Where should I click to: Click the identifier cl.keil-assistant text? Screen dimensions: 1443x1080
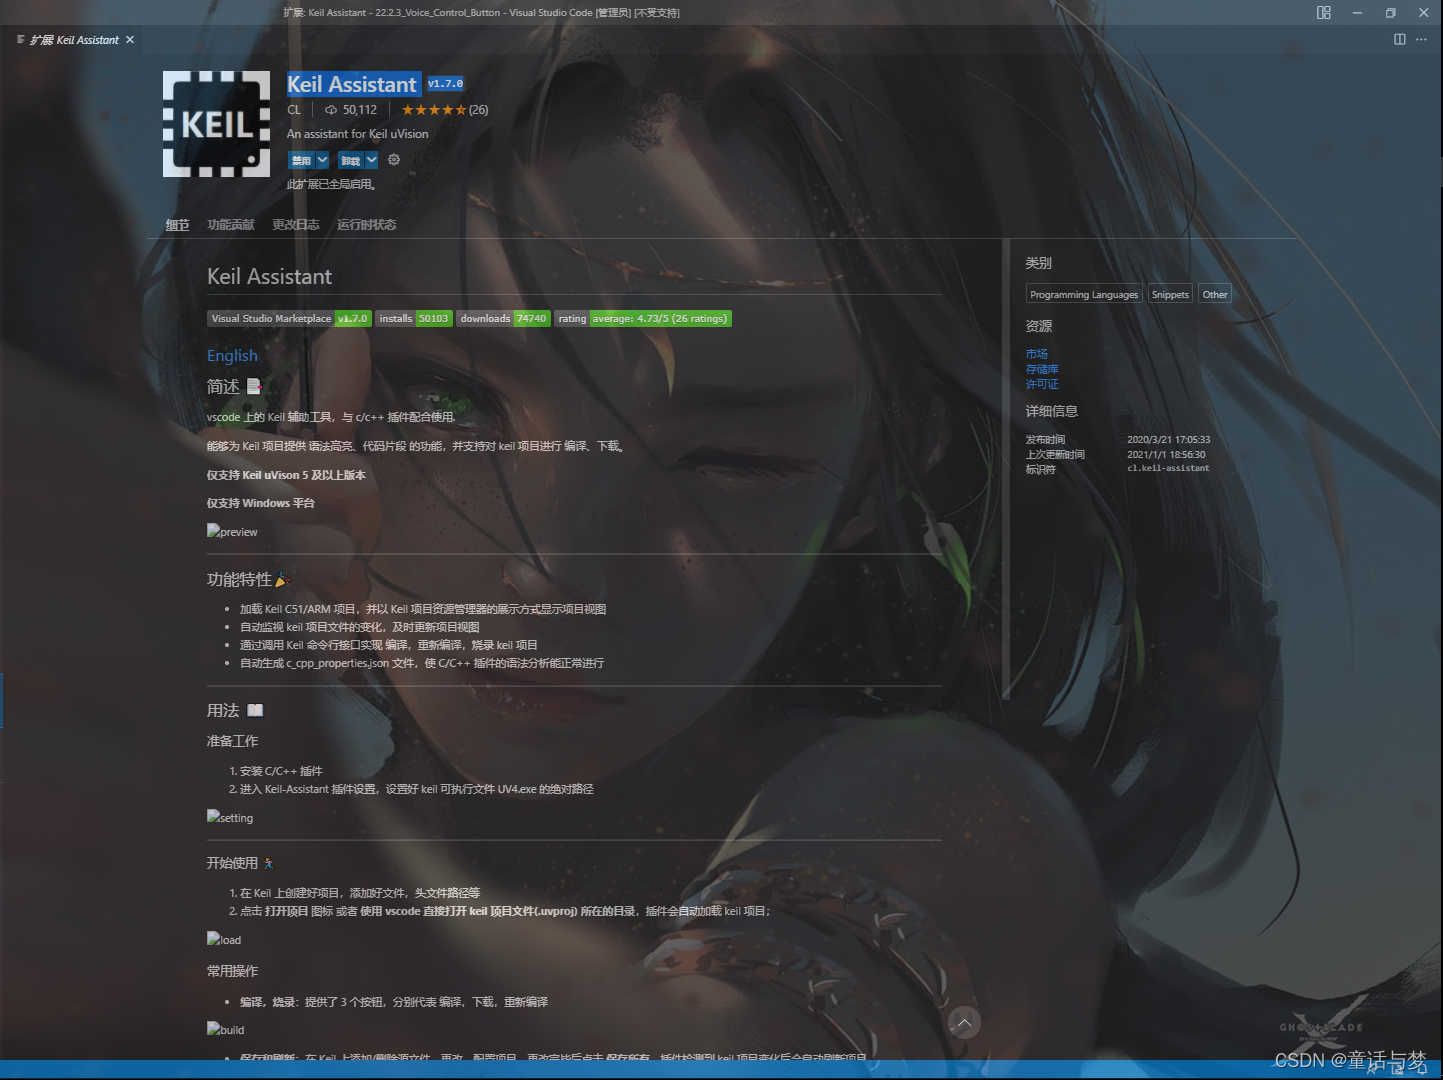(1168, 469)
